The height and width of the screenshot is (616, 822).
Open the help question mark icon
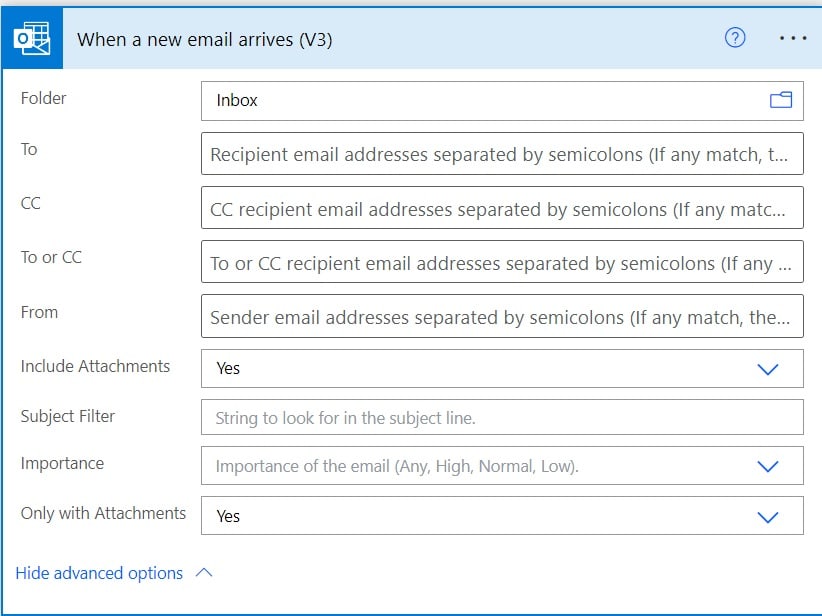pos(735,38)
